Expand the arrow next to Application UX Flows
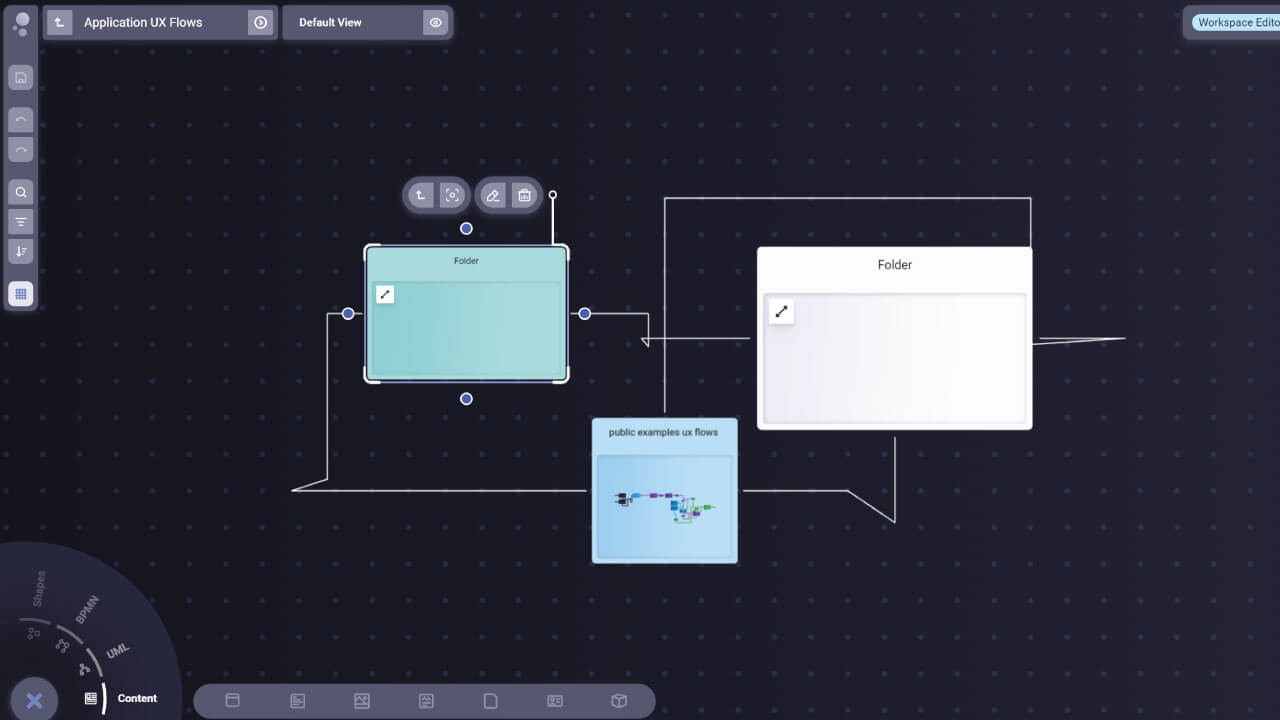The width and height of the screenshot is (1280, 720). coord(260,22)
